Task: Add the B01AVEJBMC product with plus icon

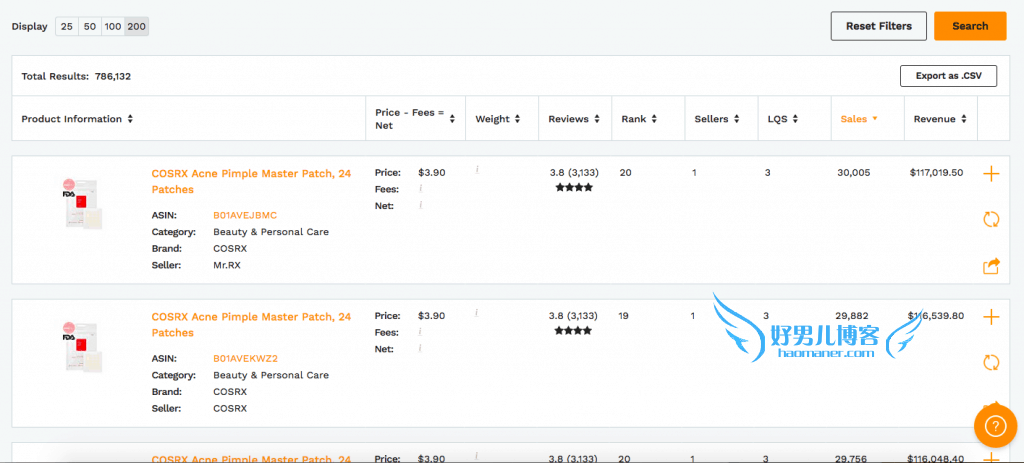Action: pos(991,174)
